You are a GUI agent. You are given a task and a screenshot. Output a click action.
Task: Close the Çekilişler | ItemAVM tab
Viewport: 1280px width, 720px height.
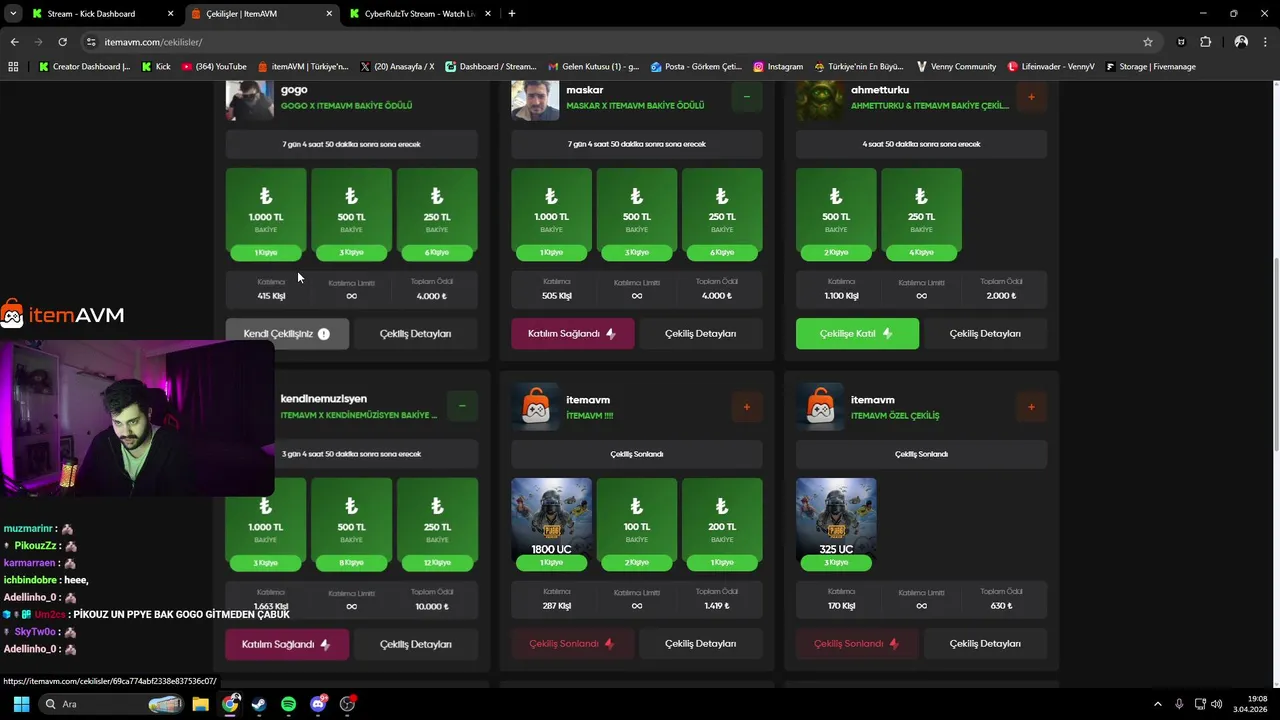pos(330,14)
